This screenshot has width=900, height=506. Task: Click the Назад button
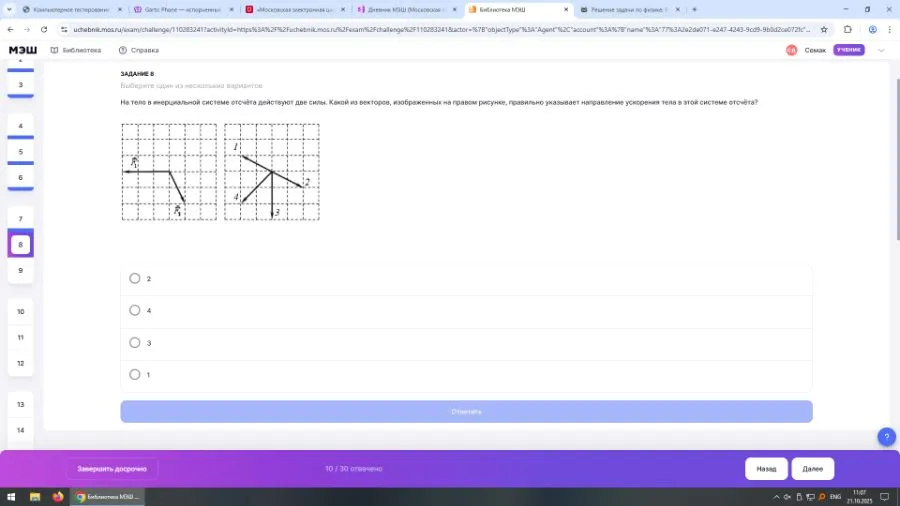tap(766, 469)
